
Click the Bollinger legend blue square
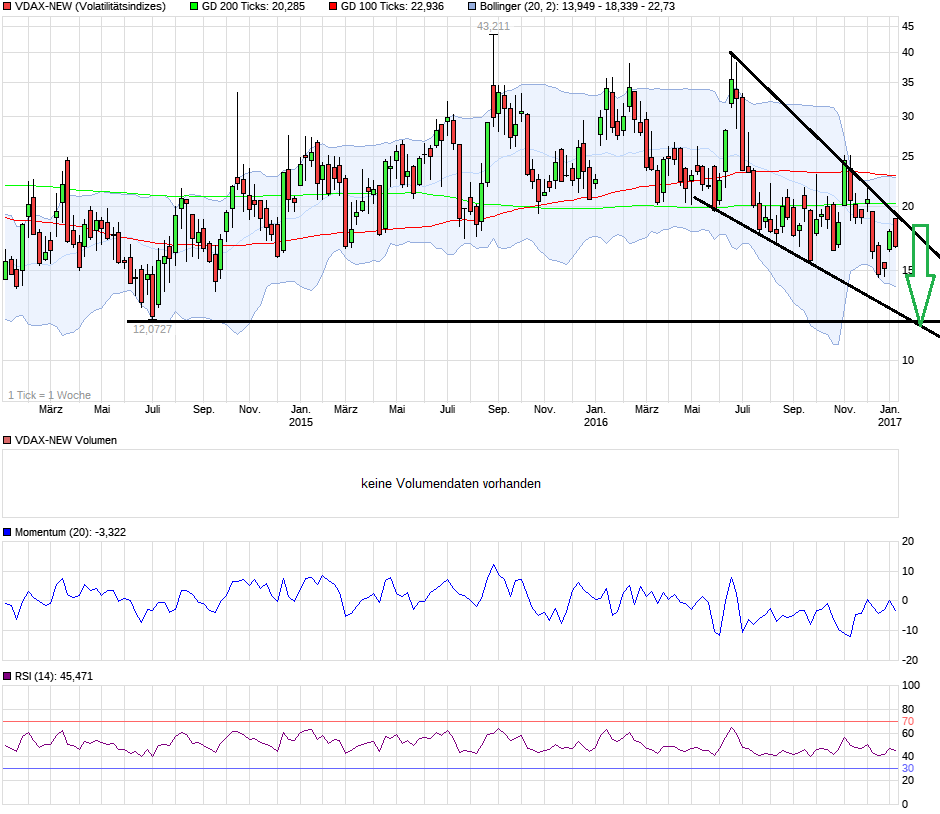[473, 7]
